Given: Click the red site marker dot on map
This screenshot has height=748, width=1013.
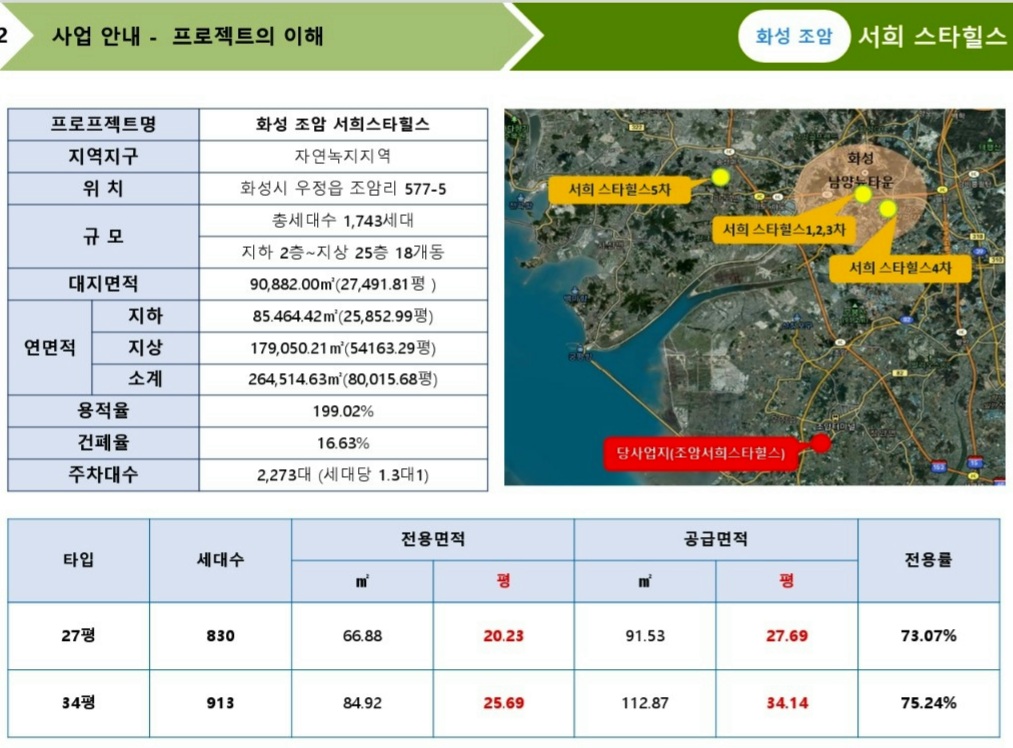Looking at the screenshot, I should coord(820,443).
